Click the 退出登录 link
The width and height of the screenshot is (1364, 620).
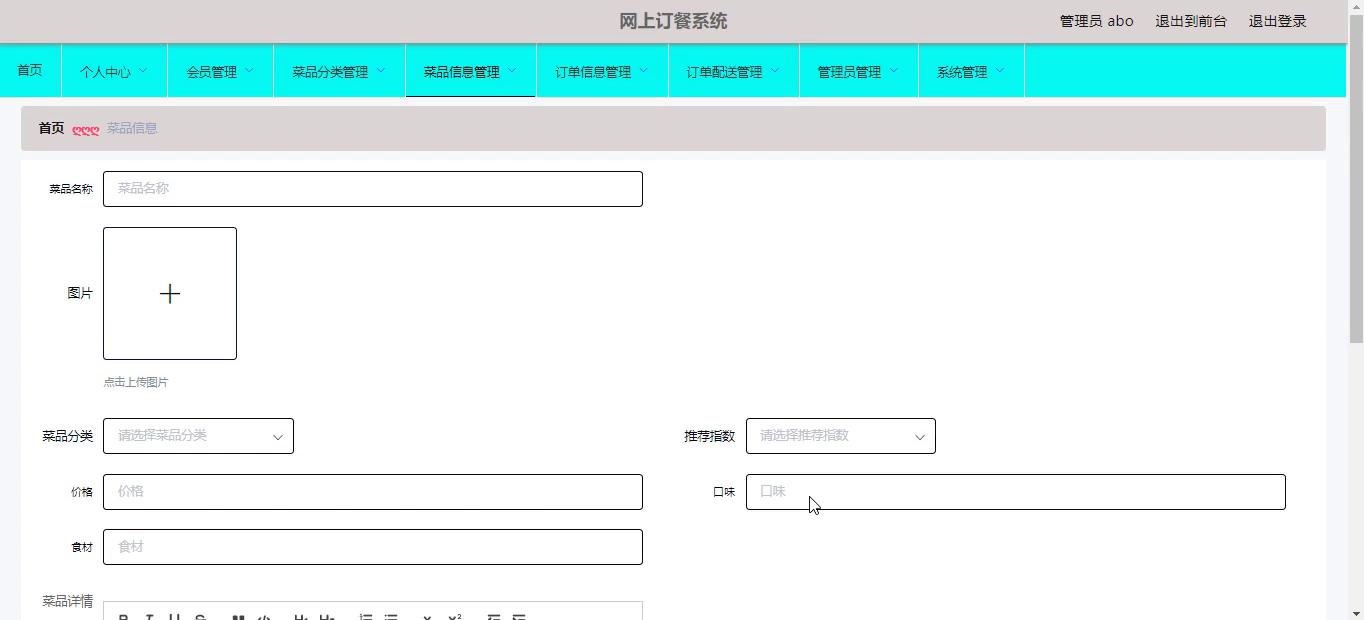tap(1277, 21)
